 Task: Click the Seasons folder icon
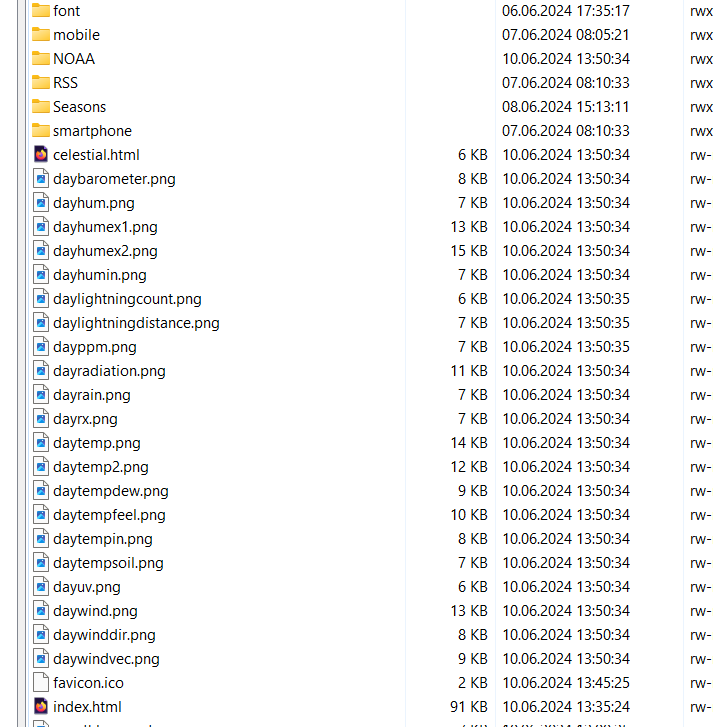pos(40,106)
